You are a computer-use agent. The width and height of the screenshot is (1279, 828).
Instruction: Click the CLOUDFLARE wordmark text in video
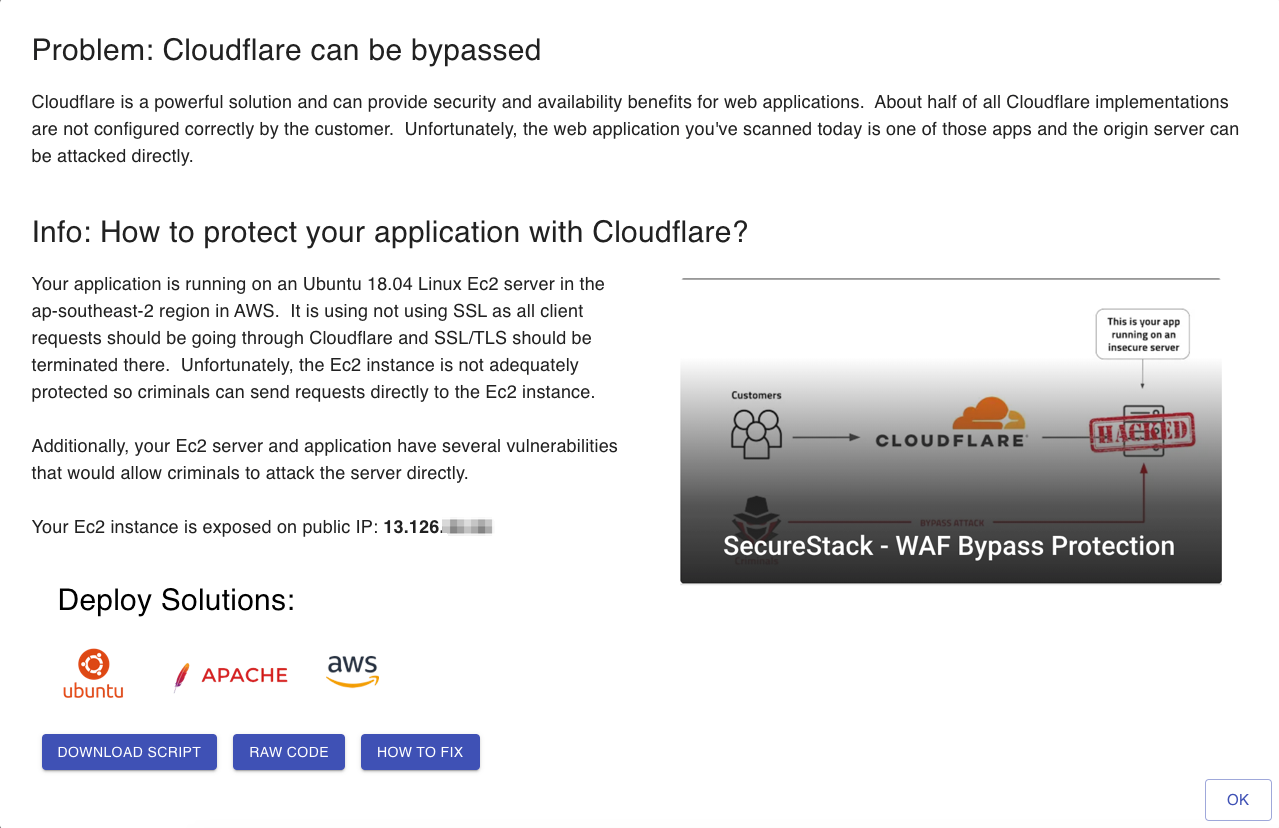951,440
